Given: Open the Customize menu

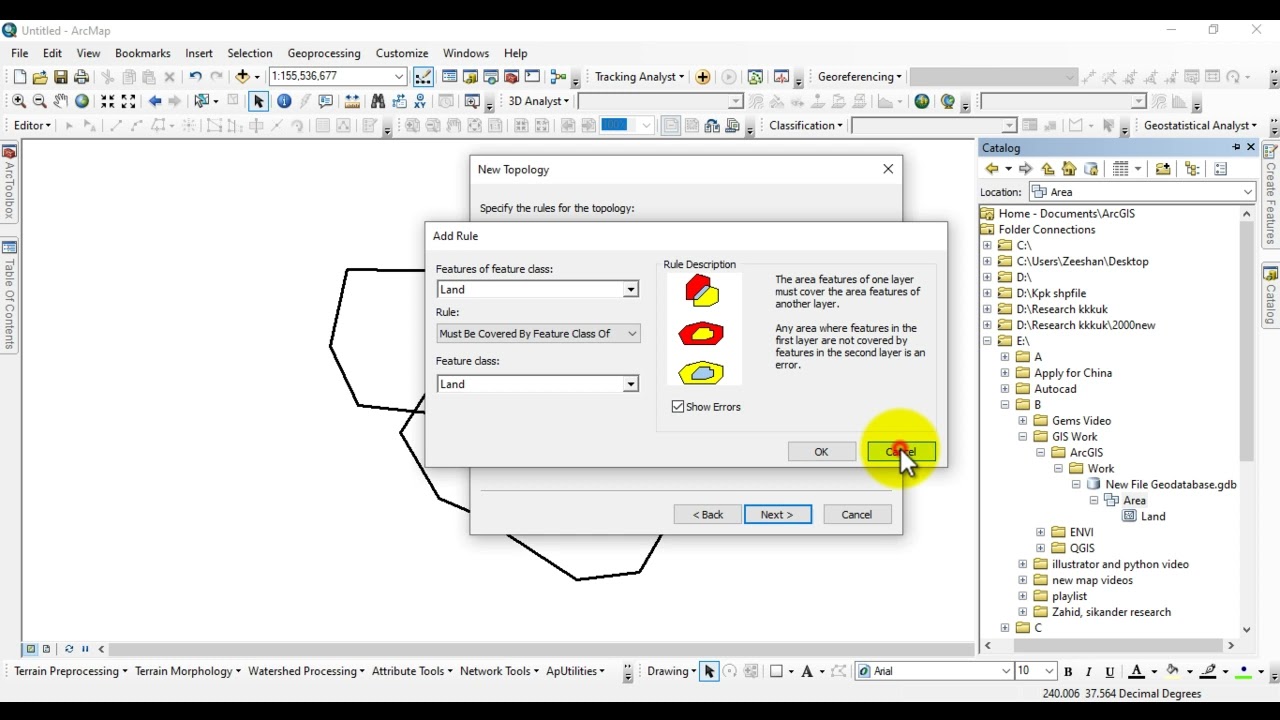Looking at the screenshot, I should [402, 53].
